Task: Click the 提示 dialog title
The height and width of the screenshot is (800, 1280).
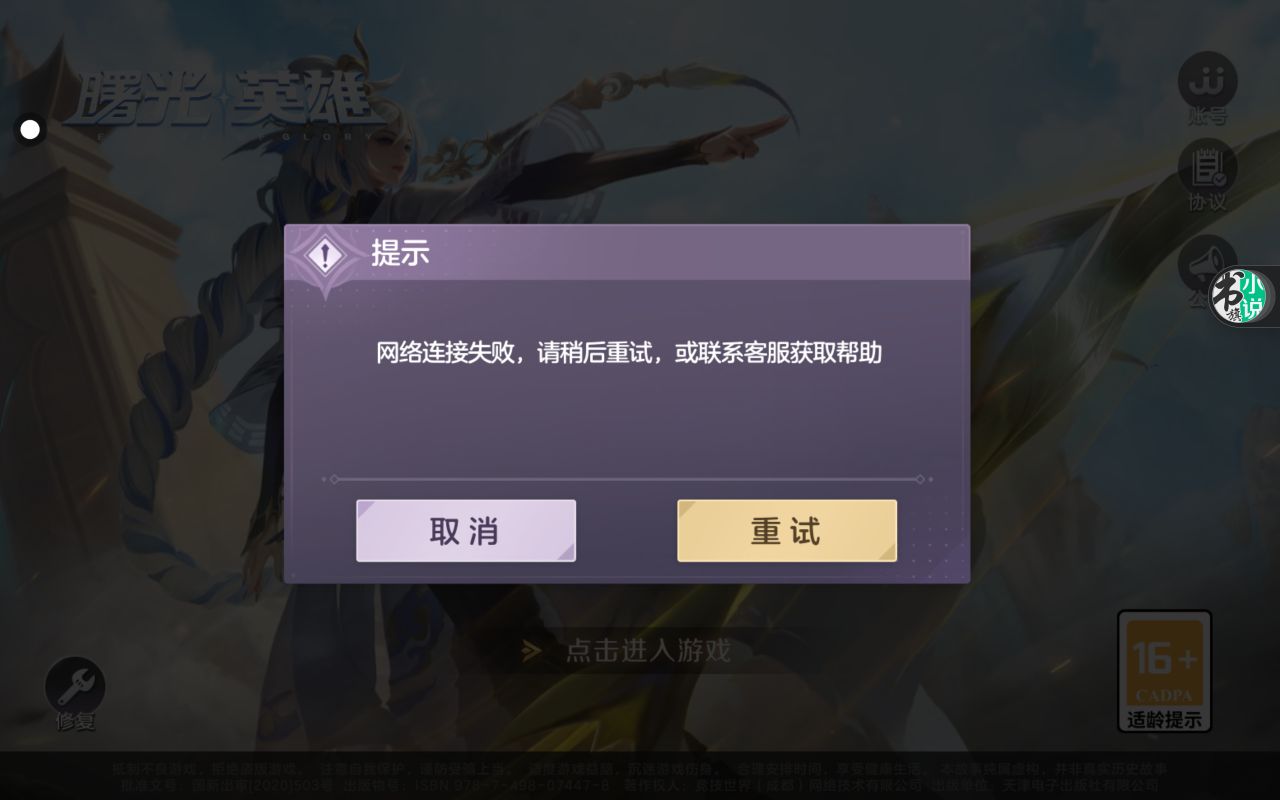Action: click(400, 253)
